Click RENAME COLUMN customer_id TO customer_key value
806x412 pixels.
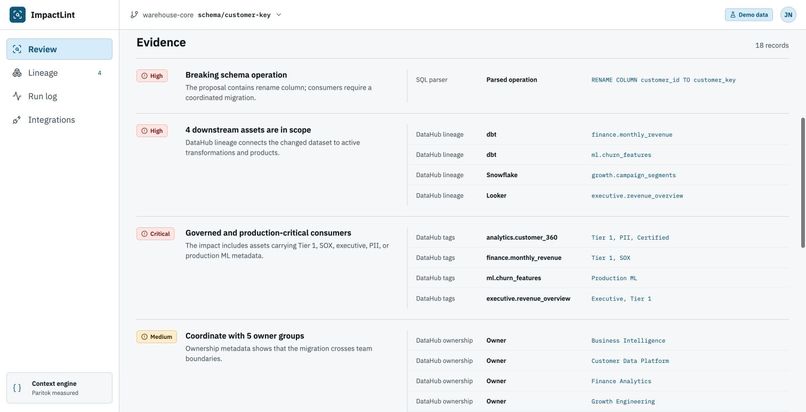(663, 80)
